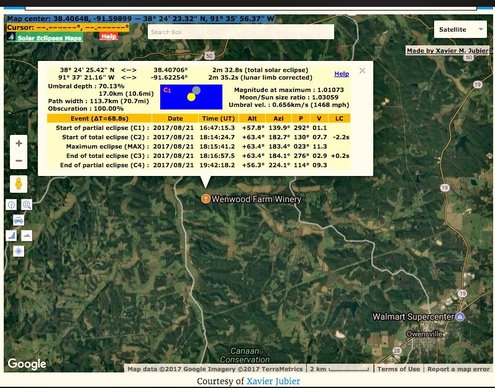Open the Terms of Use link
Image resolution: width=495 pixels, height=388 pixels.
(399, 369)
